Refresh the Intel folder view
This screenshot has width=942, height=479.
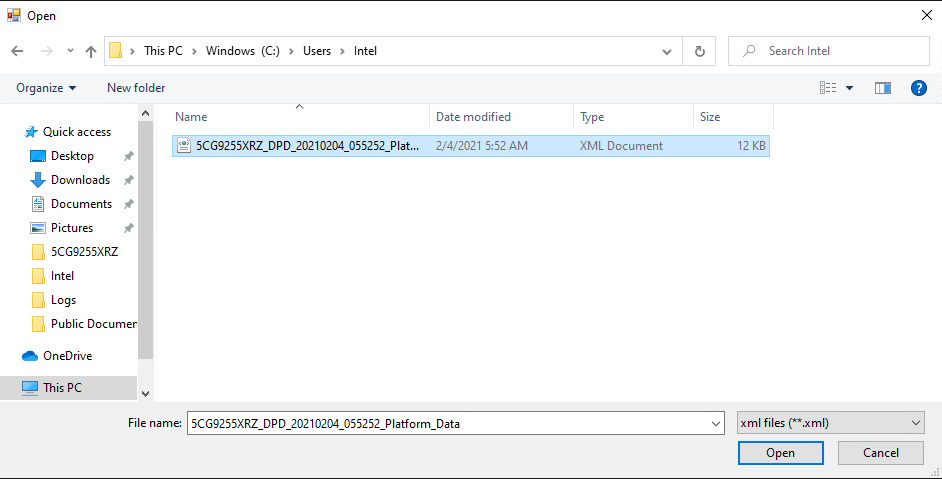[699, 51]
